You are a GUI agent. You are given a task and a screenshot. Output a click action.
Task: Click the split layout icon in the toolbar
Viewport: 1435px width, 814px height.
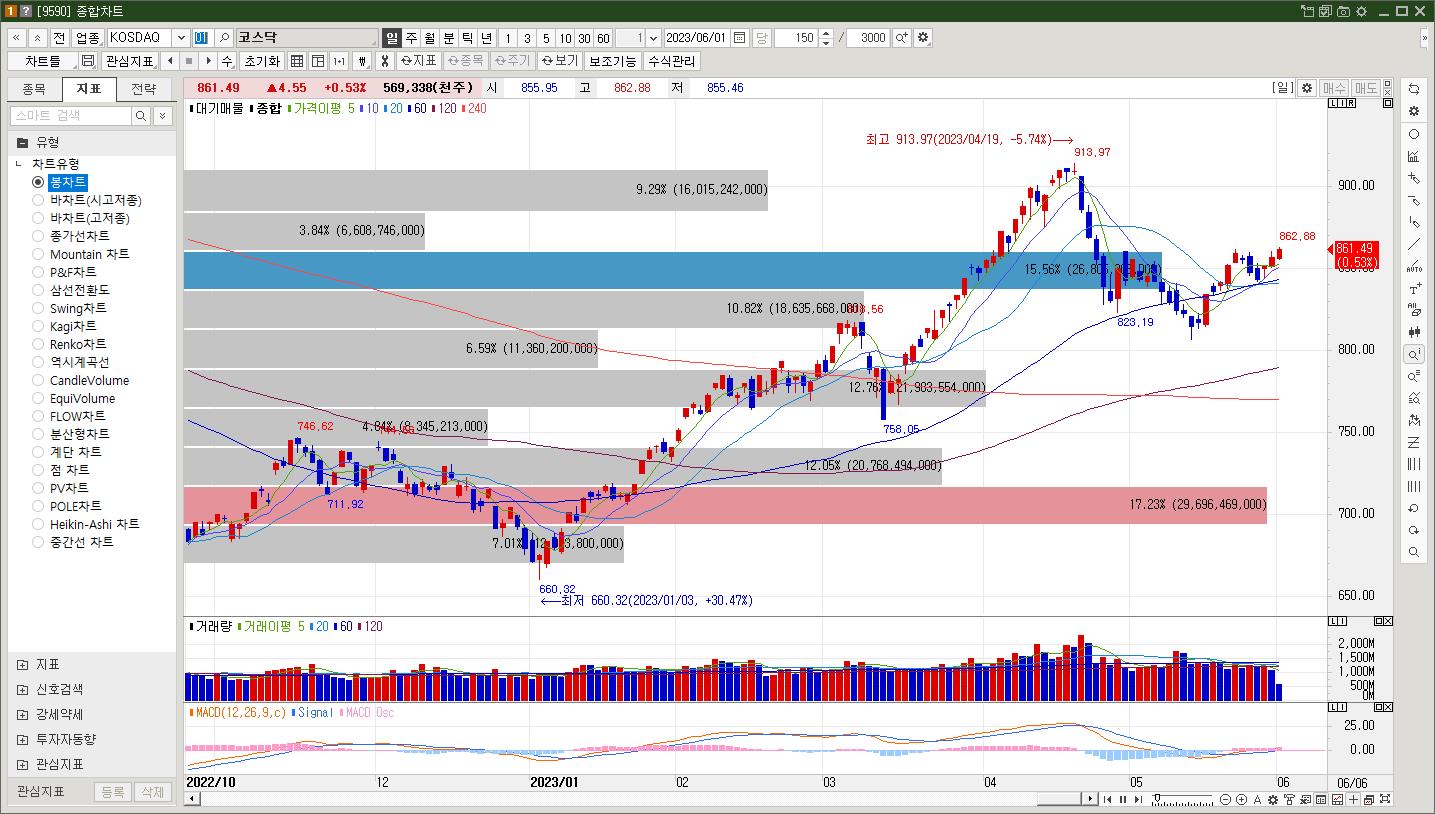tap(318, 61)
